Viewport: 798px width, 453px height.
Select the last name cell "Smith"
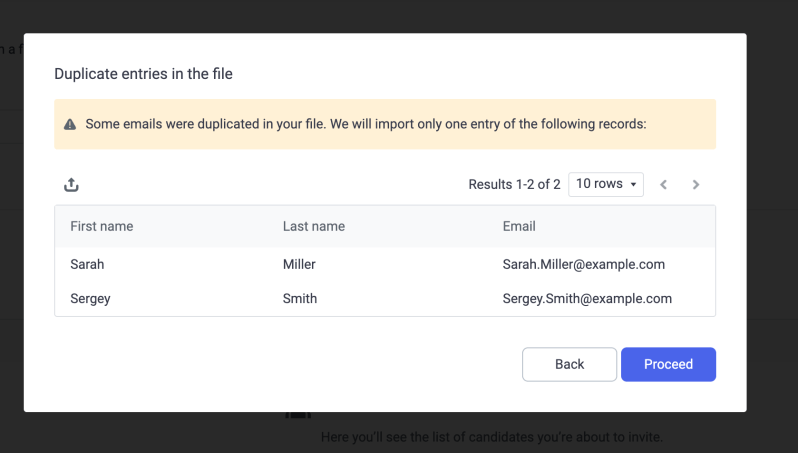click(x=300, y=298)
